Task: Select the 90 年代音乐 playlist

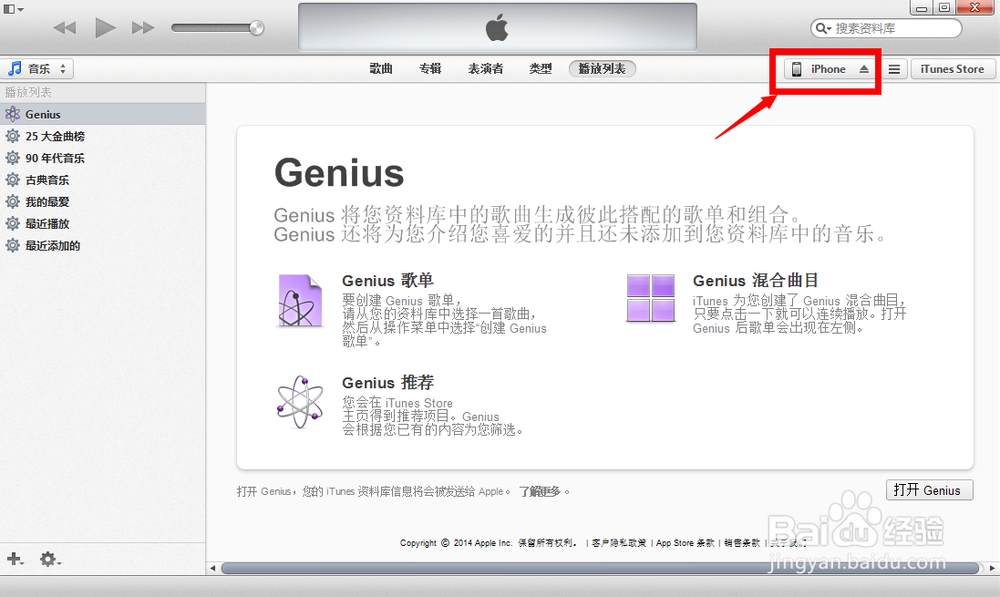Action: click(103, 158)
